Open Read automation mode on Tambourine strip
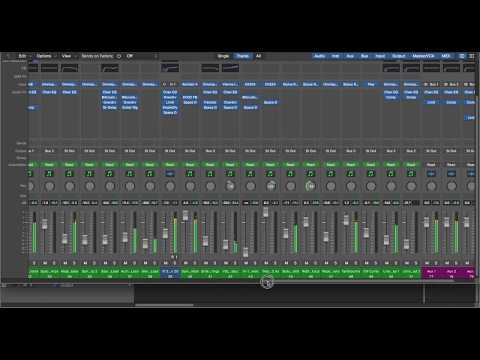Image resolution: width=480 pixels, height=360 pixels. tap(351, 165)
